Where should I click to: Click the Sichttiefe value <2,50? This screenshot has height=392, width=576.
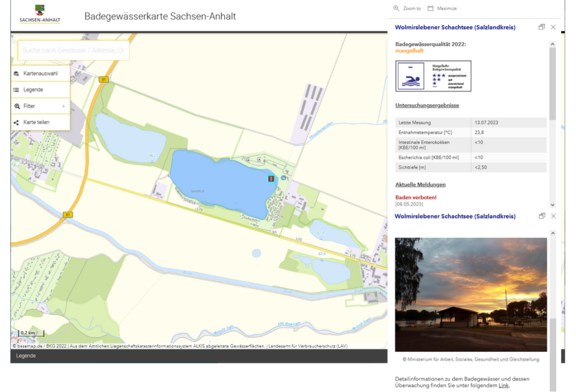481,167
